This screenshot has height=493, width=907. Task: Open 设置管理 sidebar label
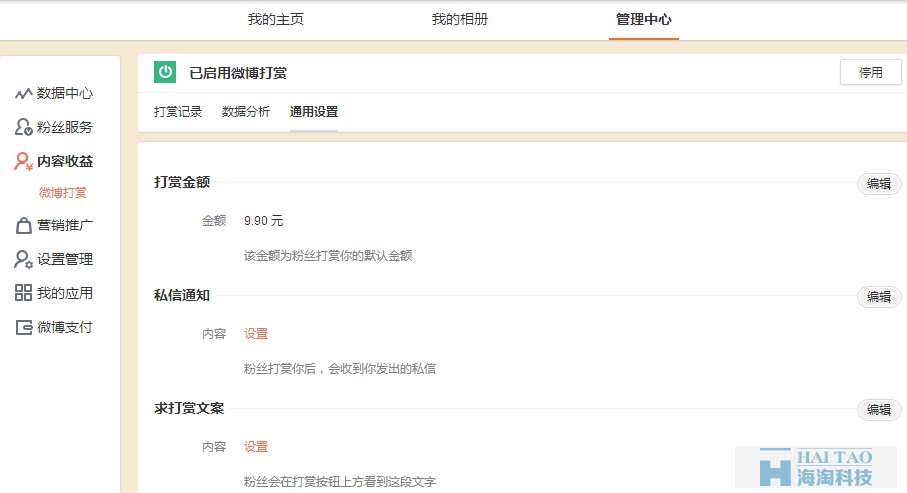(65, 259)
